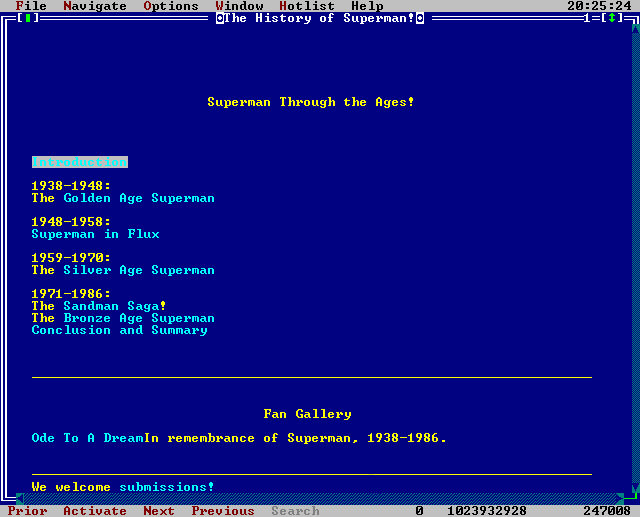This screenshot has width=640, height=517.
Task: Open the Help menu
Action: [x=367, y=6]
